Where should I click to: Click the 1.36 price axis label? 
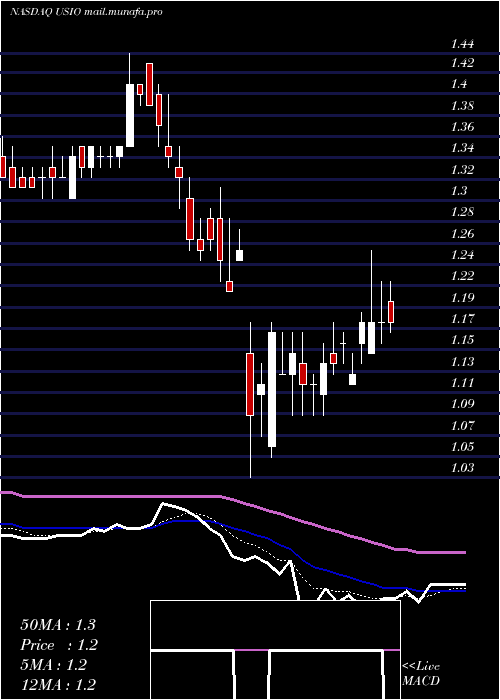[x=462, y=127]
